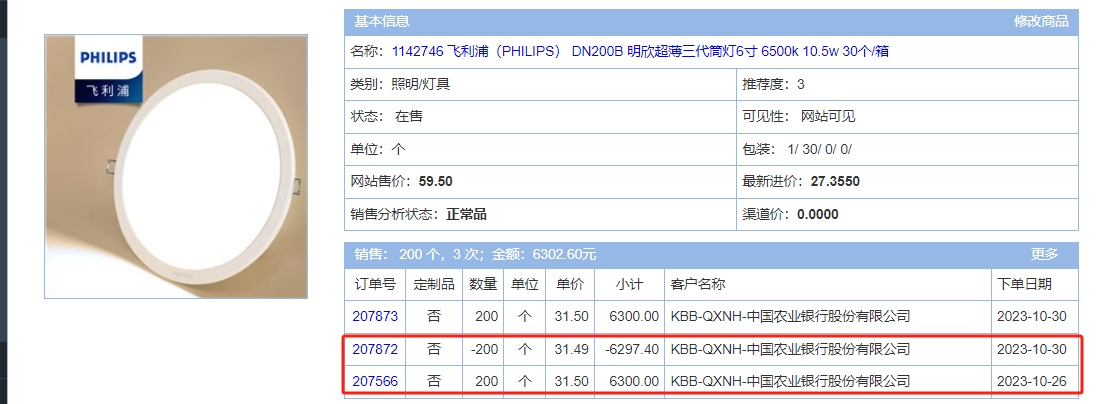
Task: Click the 状态 在售 cell
Action: coord(540,116)
